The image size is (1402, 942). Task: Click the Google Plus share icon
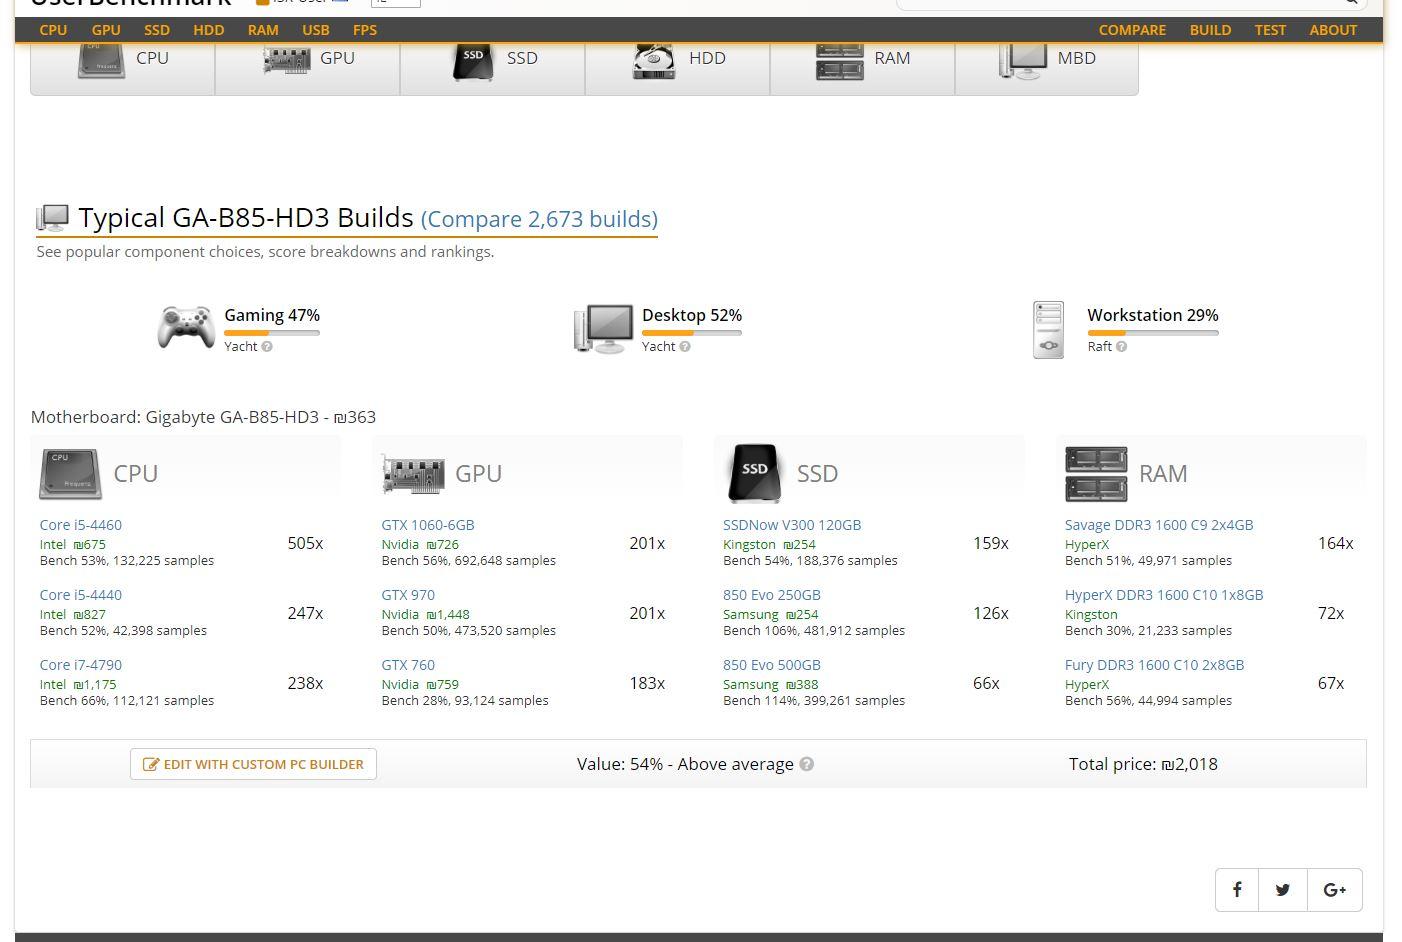[1334, 889]
